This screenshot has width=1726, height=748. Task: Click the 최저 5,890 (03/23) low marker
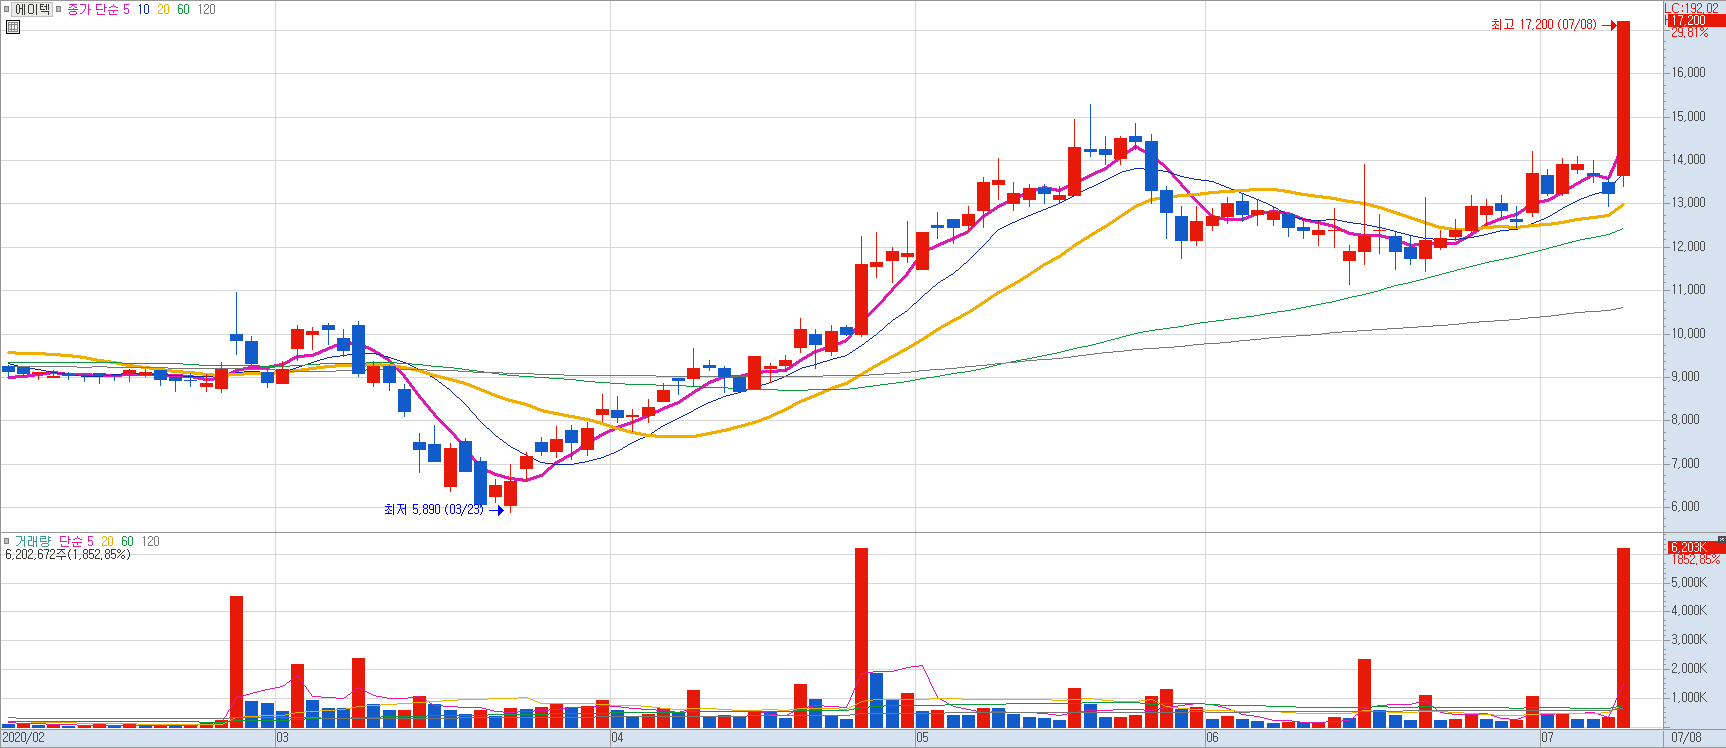pyautogui.click(x=434, y=510)
